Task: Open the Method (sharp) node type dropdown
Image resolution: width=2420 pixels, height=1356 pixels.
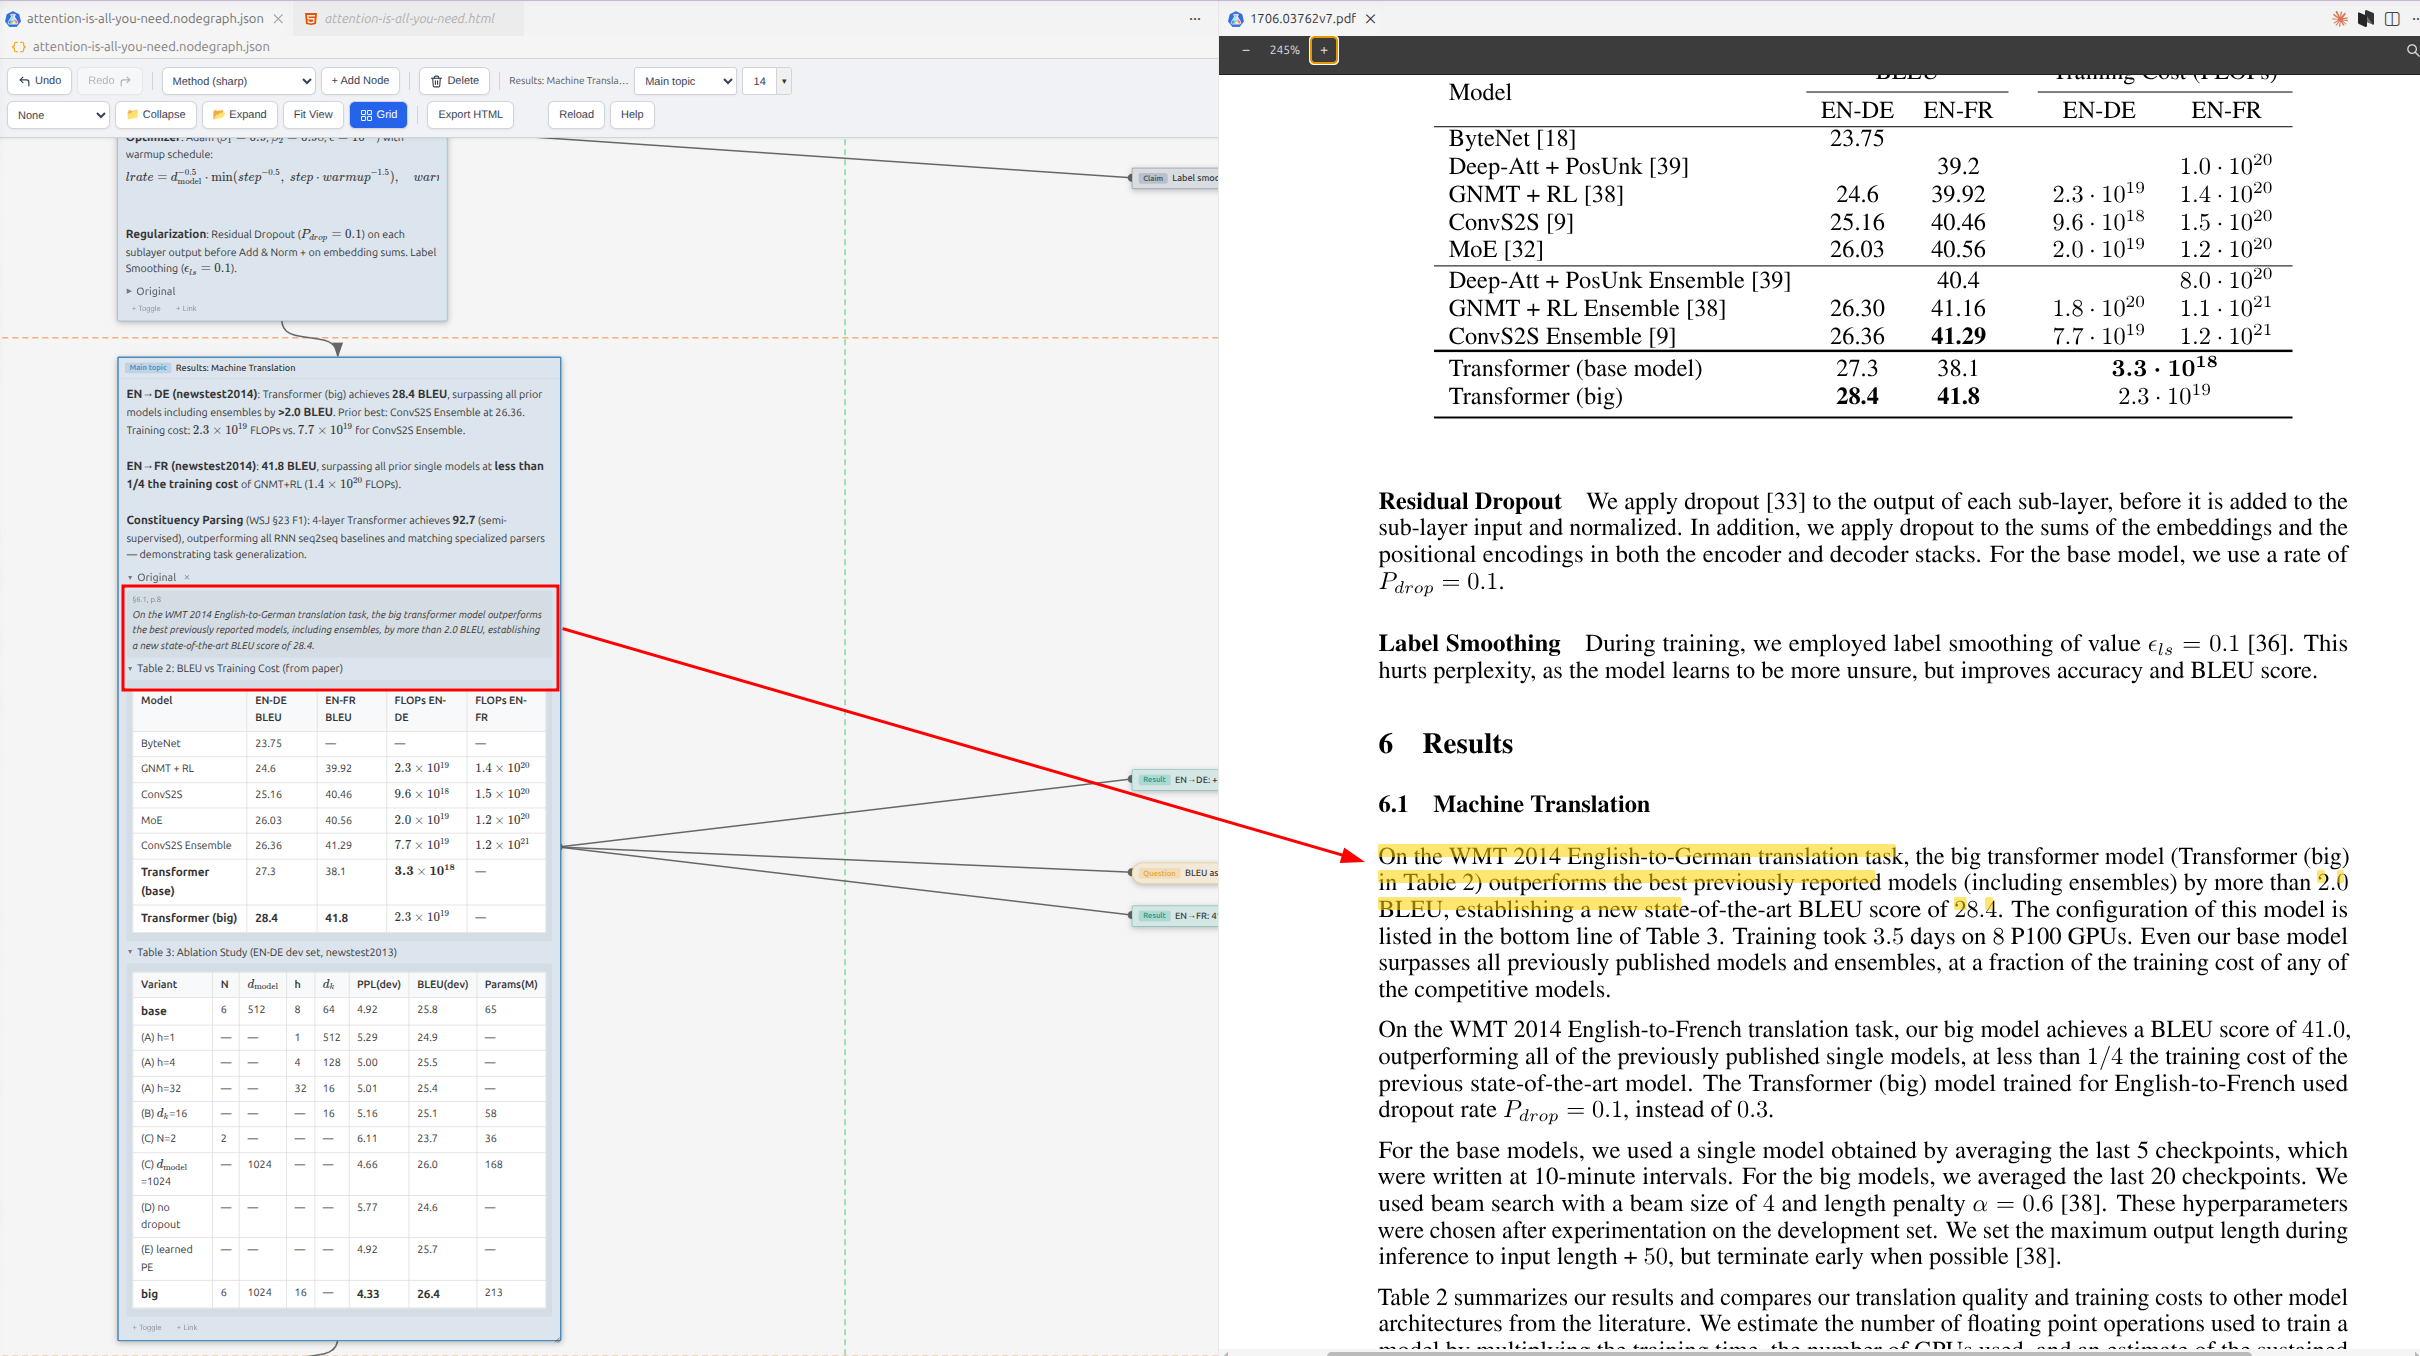Action: 238,81
